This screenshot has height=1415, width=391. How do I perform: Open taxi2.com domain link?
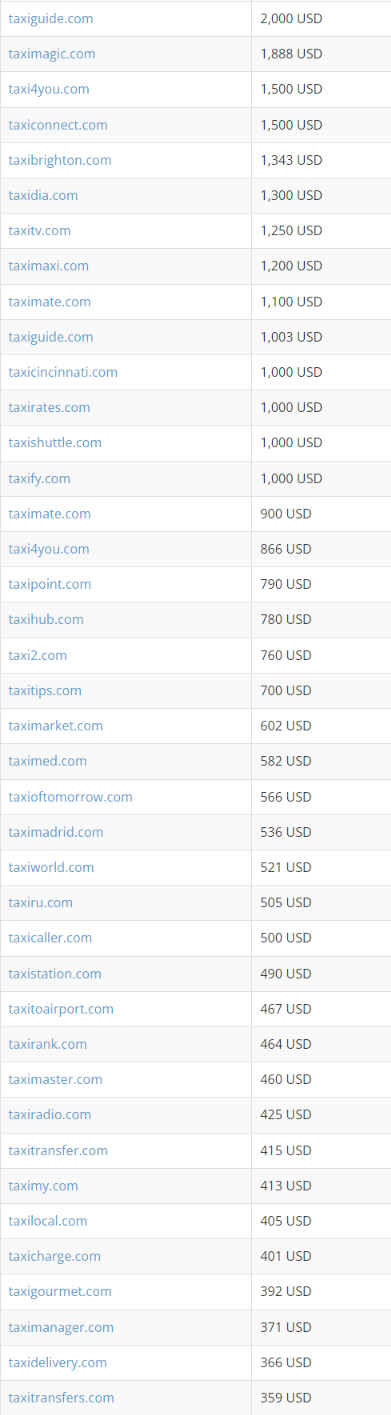pyautogui.click(x=38, y=655)
